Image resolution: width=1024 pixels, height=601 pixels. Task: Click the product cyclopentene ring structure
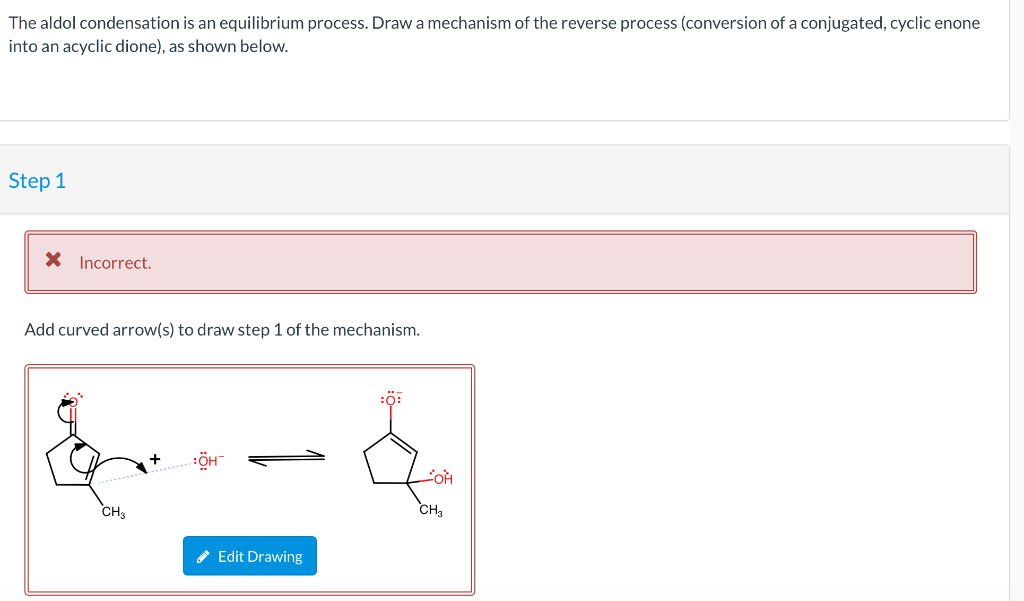click(391, 459)
